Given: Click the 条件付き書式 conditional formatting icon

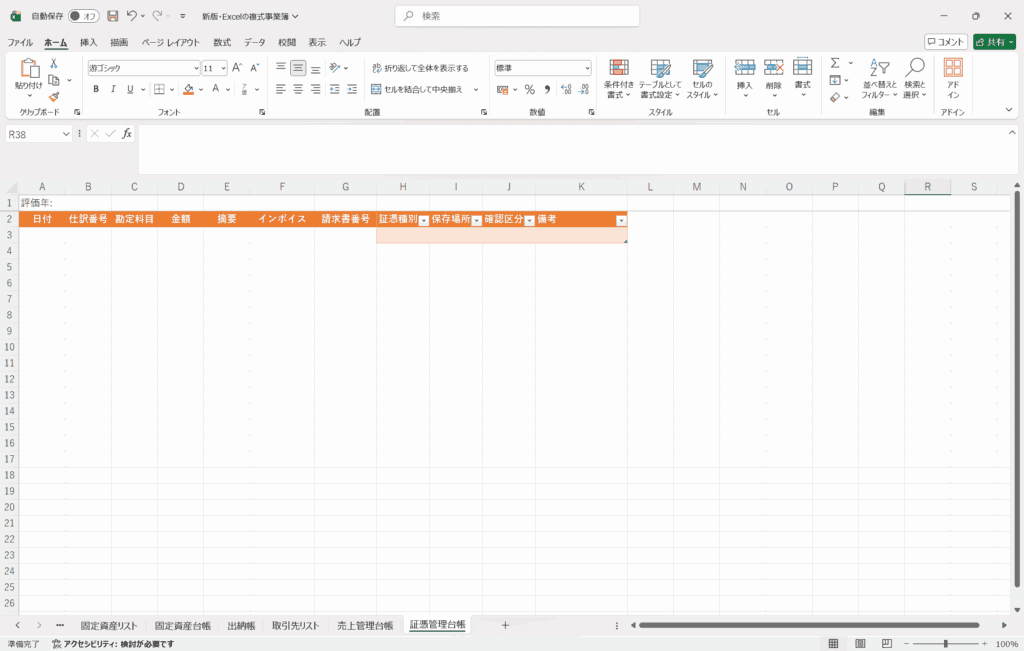Looking at the screenshot, I should (619, 78).
